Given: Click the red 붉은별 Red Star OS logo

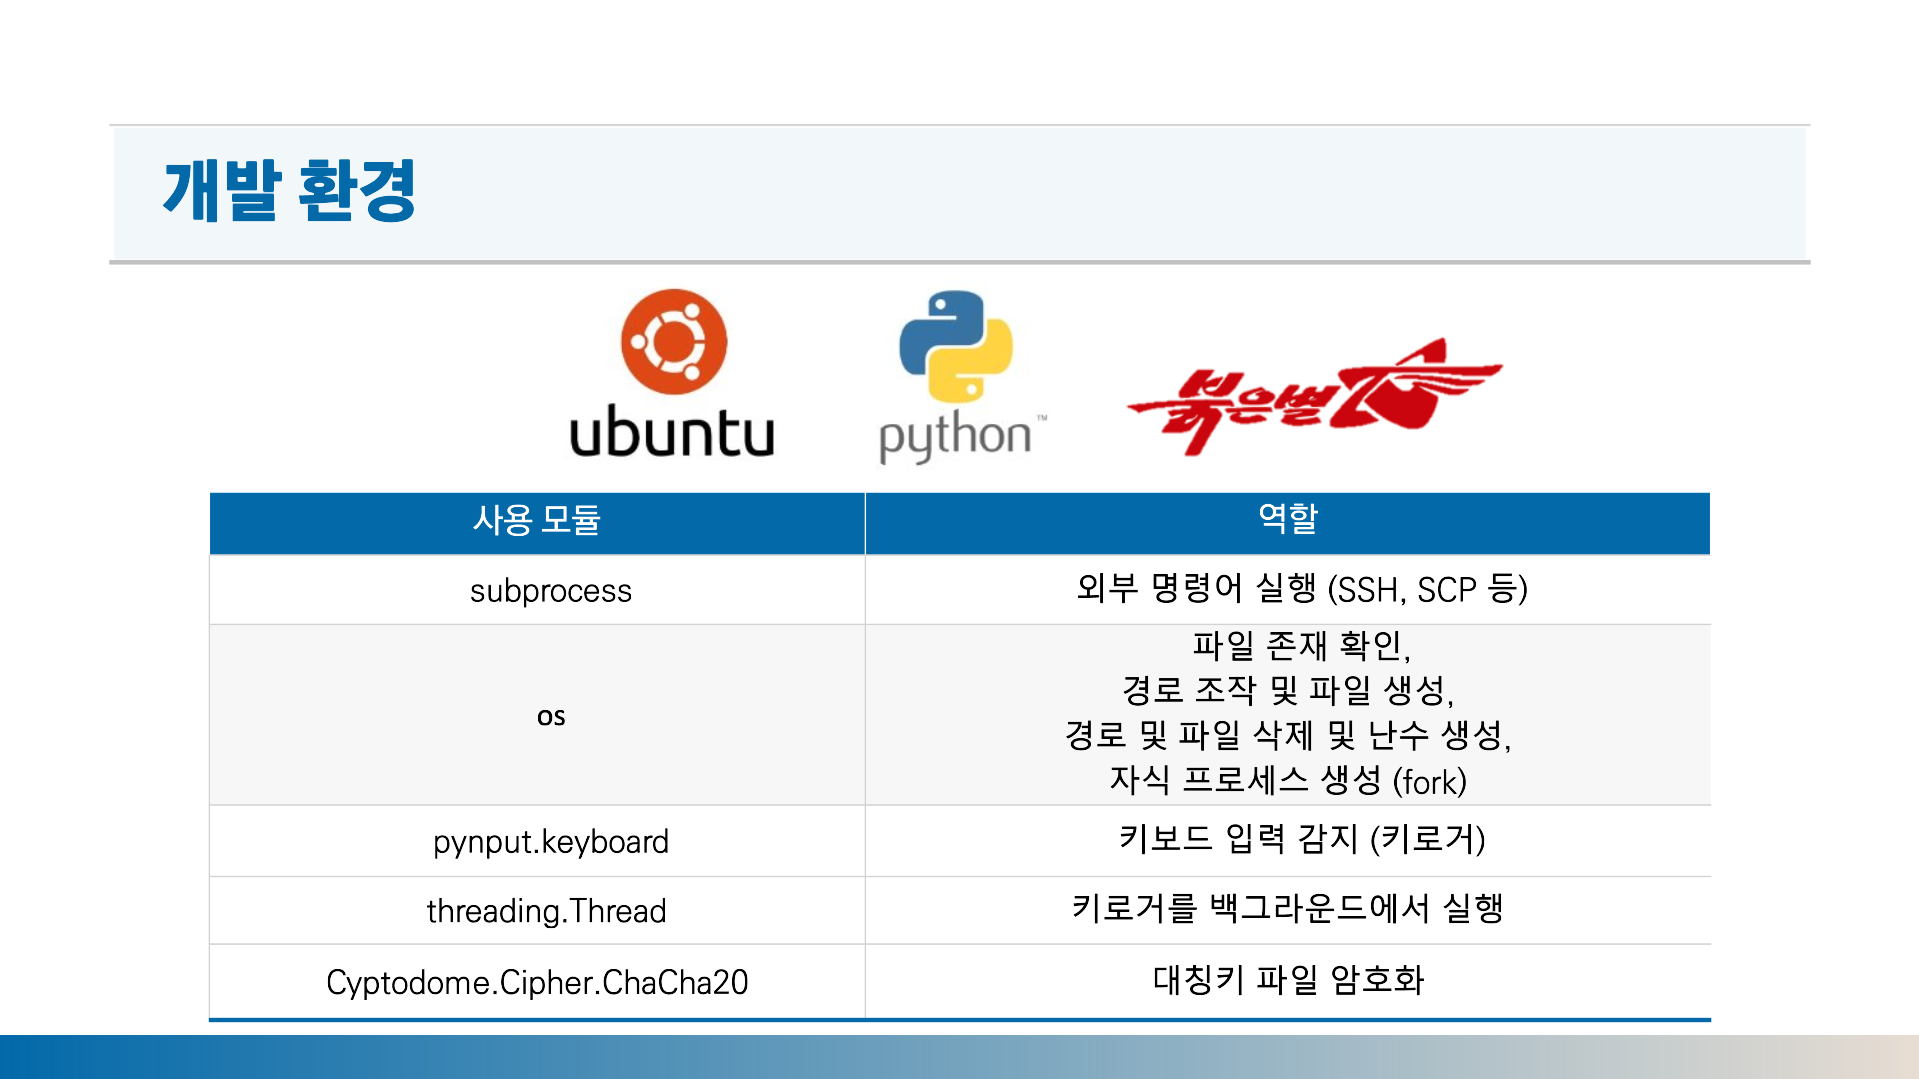Looking at the screenshot, I should [x=1314, y=397].
